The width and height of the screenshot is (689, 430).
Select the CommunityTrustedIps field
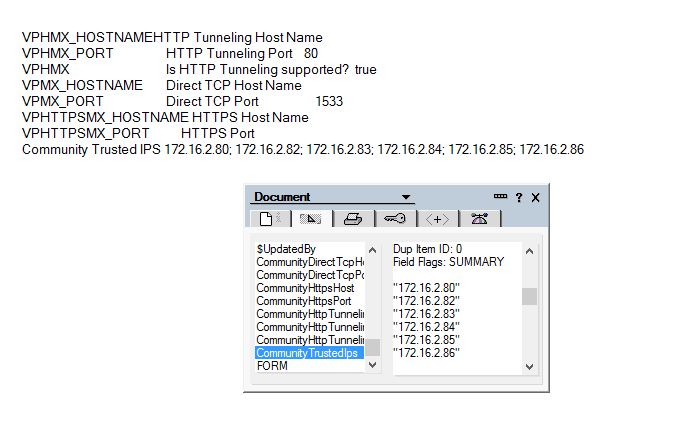tap(307, 353)
